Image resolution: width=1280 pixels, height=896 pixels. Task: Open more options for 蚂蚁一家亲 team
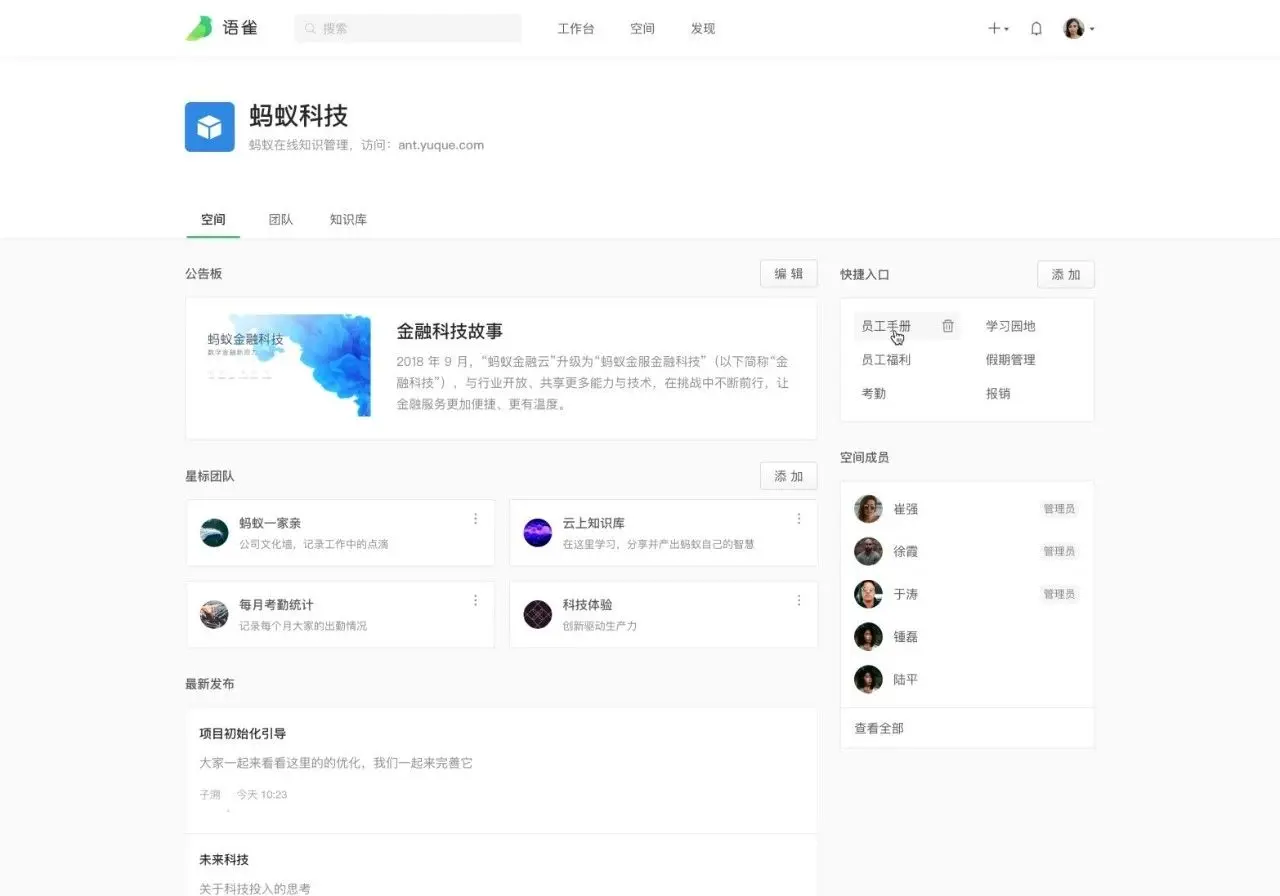pyautogui.click(x=475, y=519)
